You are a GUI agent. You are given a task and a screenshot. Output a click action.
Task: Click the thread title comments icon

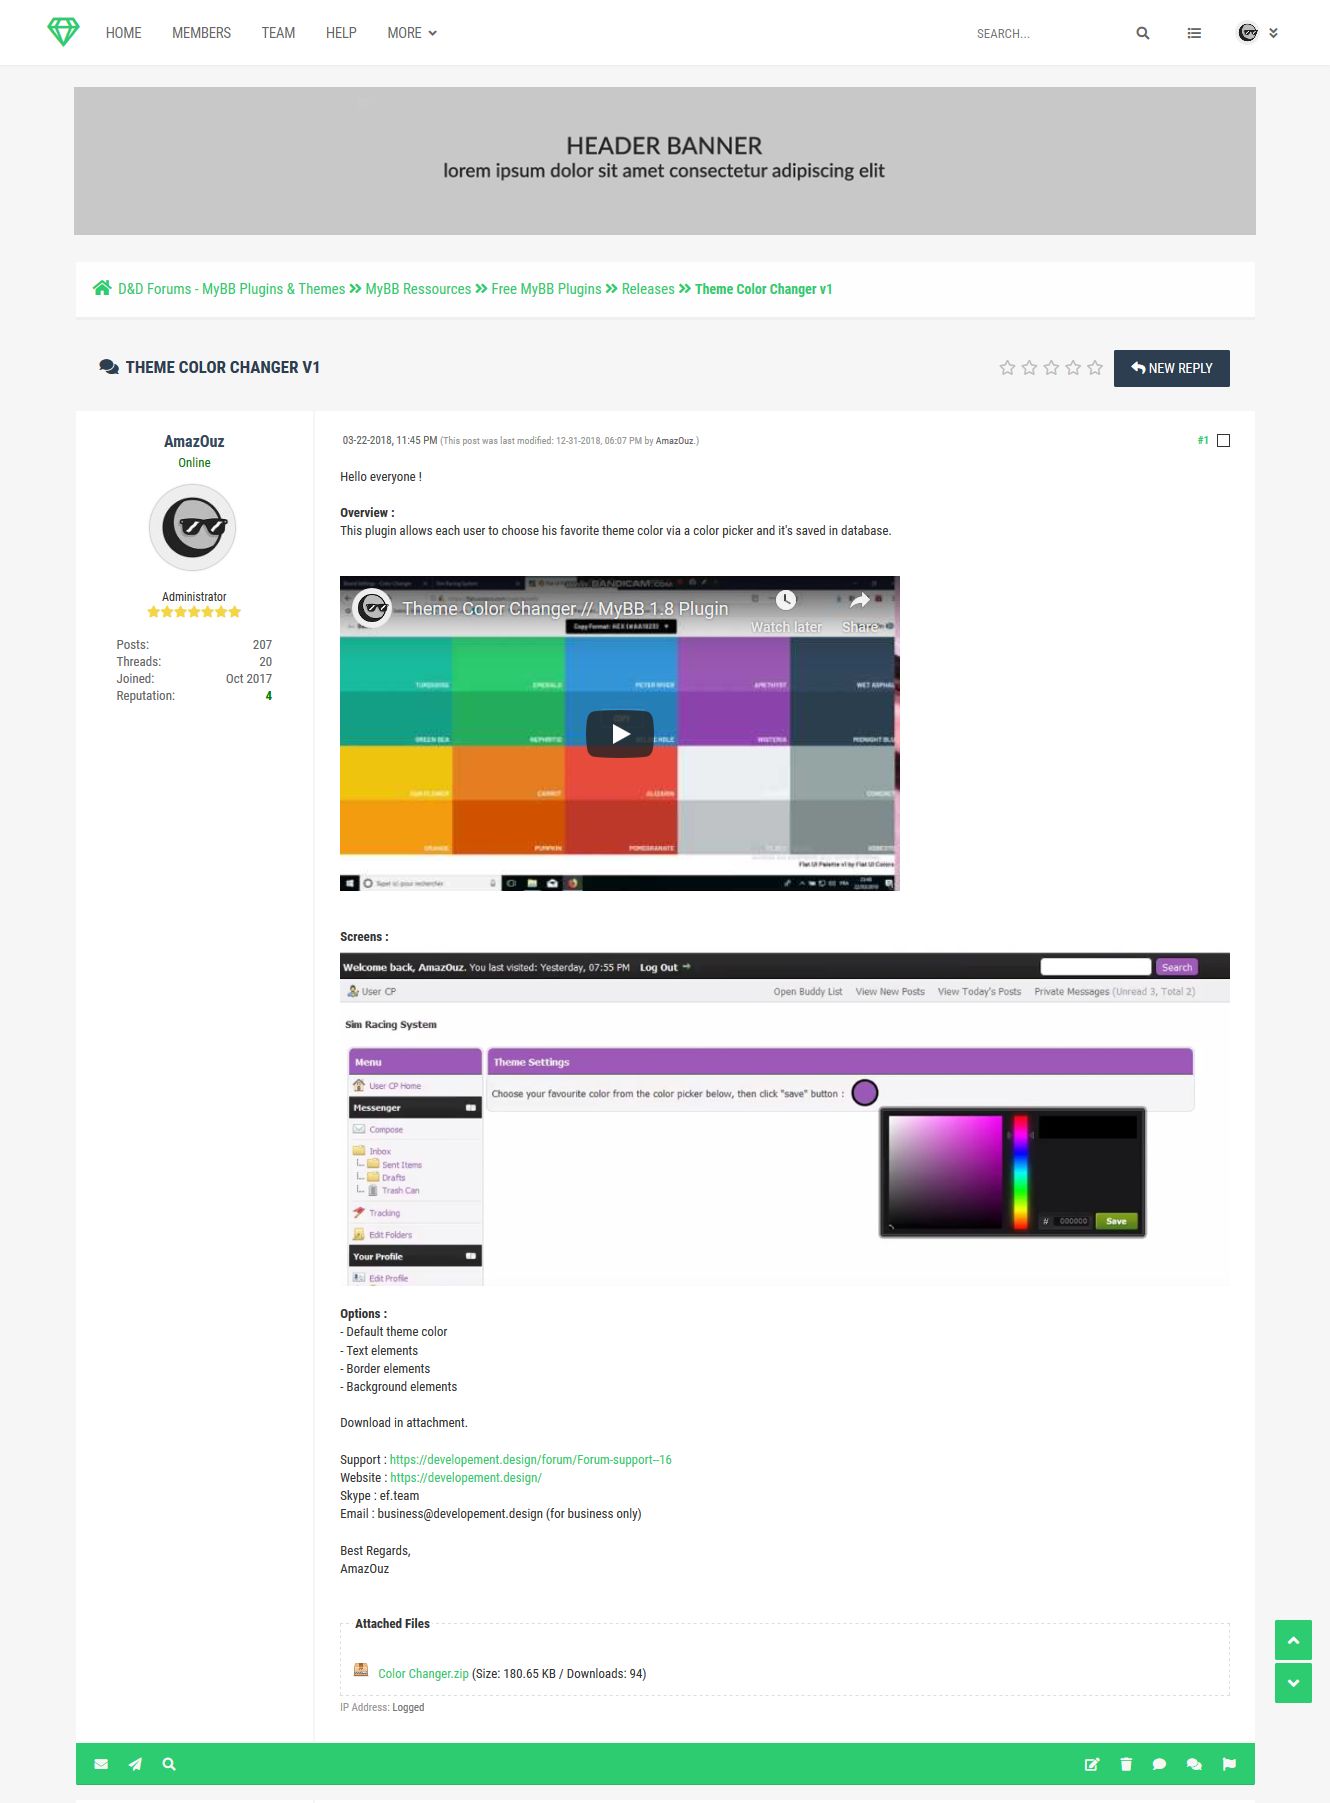(x=109, y=367)
